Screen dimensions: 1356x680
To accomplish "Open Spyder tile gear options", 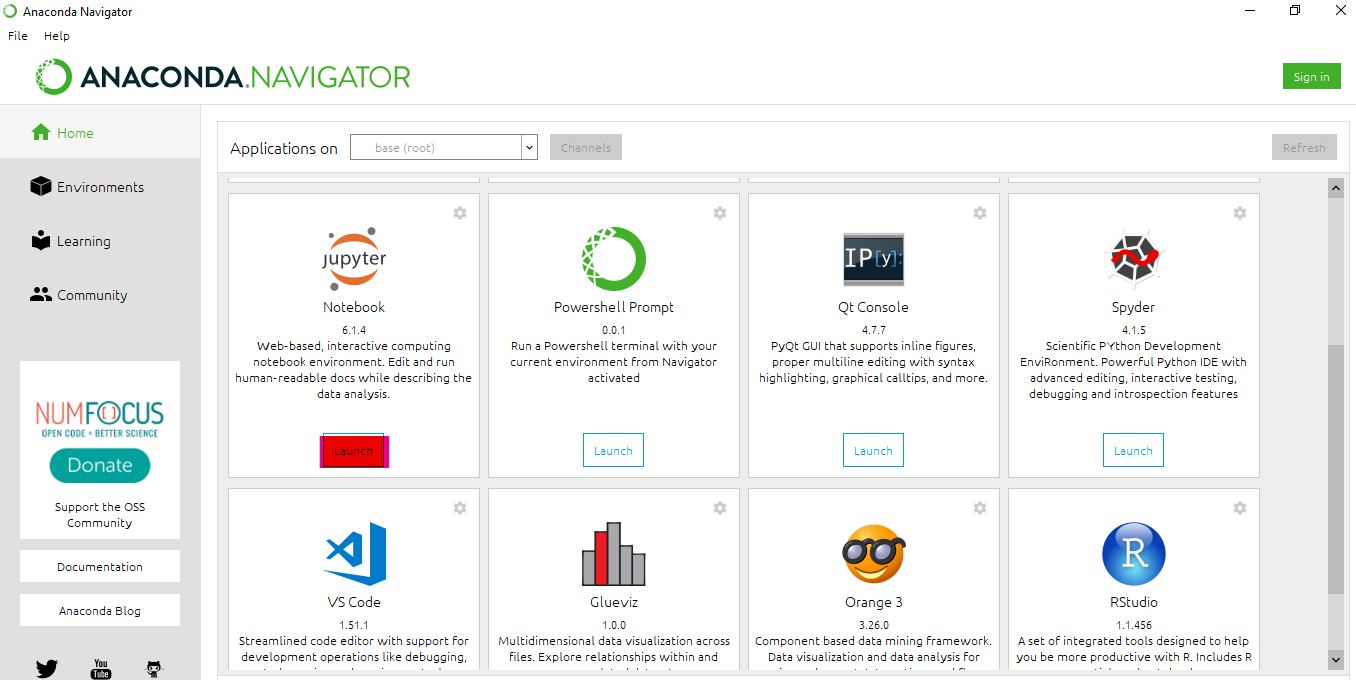I will [x=1240, y=213].
